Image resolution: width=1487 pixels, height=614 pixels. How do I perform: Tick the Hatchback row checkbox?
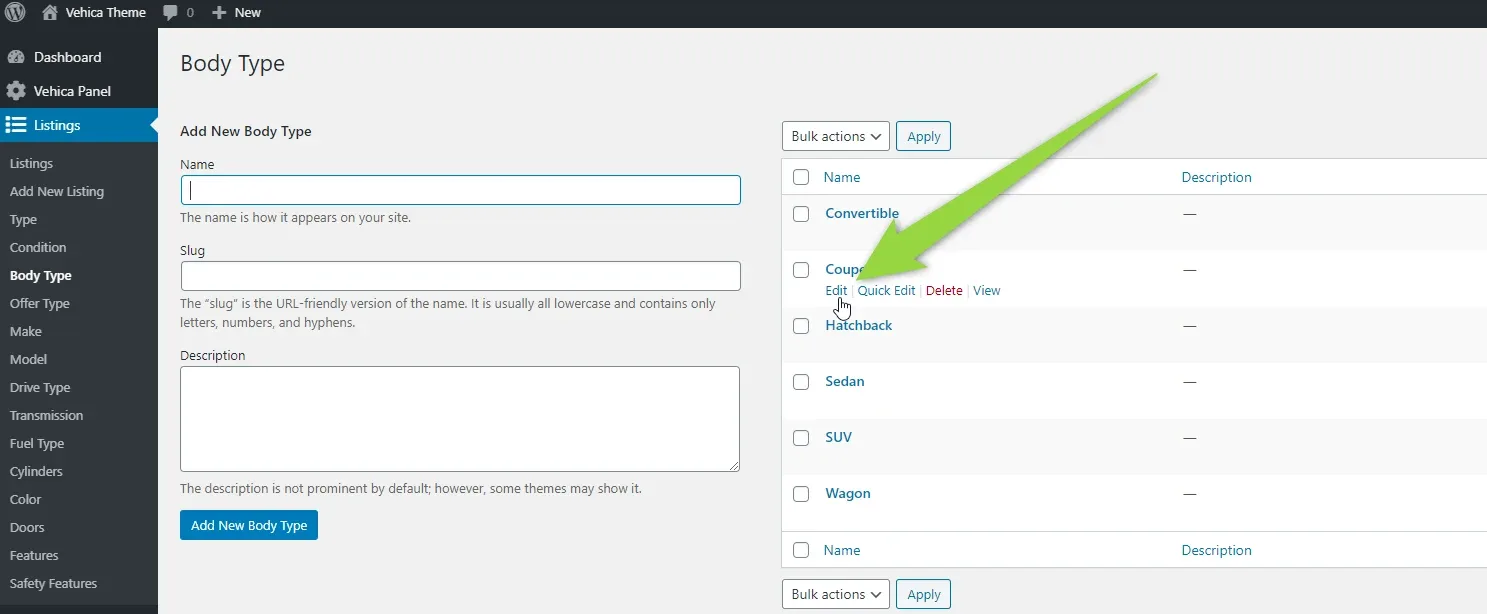tap(801, 325)
